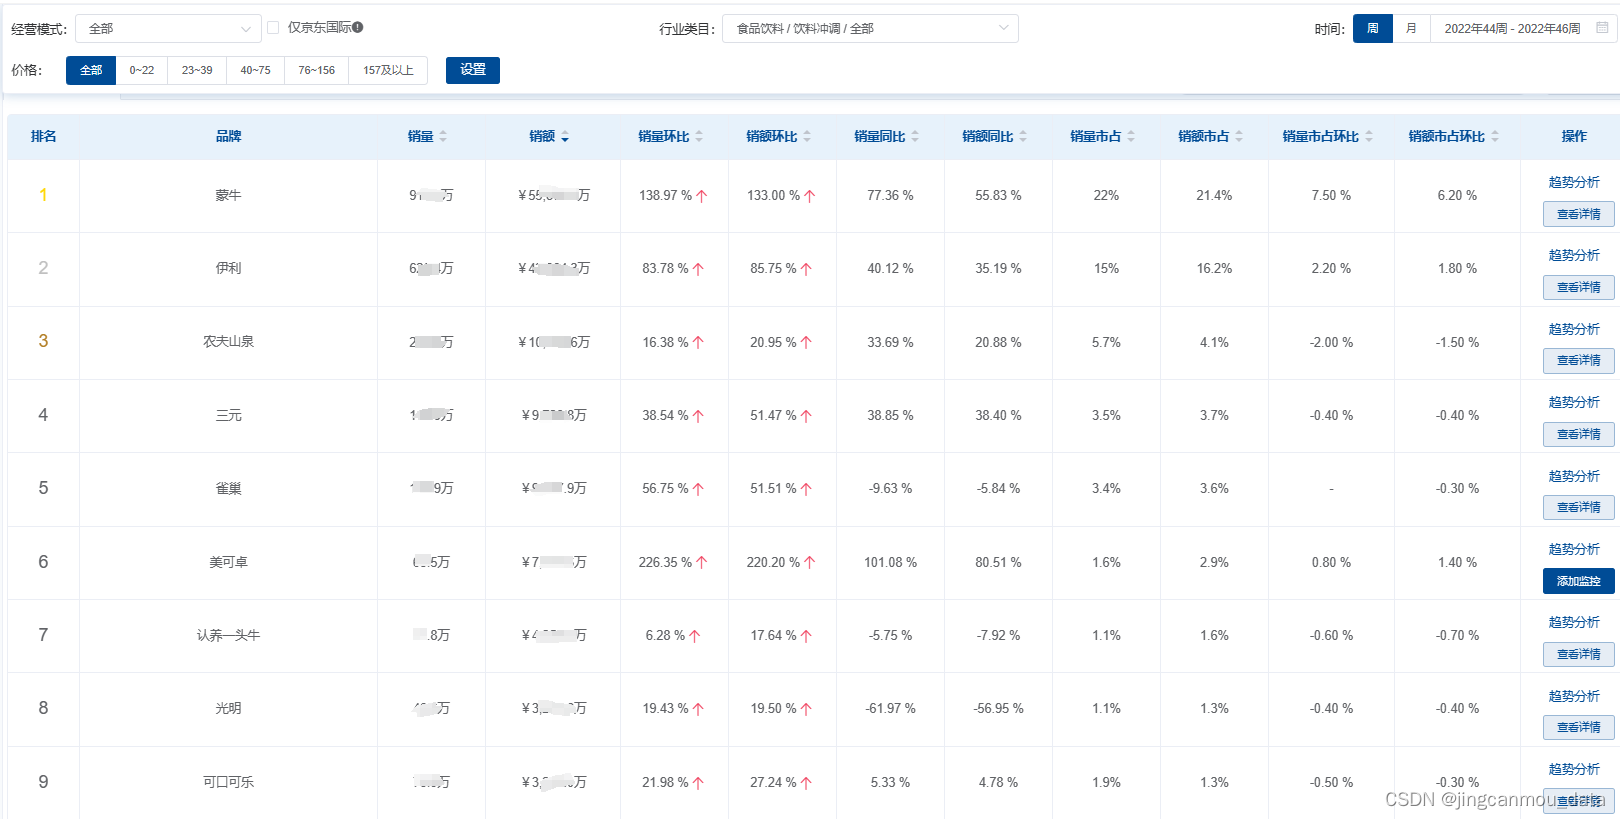Open 趋势分析 for 可口可乐
1620x819 pixels.
[x=1574, y=769]
